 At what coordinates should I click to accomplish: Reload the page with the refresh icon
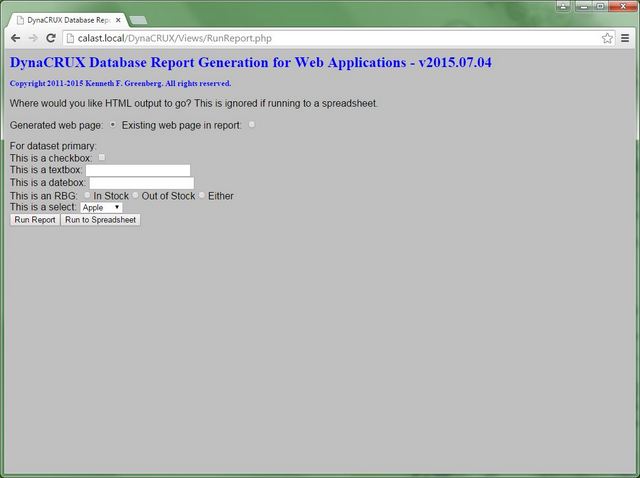51,38
